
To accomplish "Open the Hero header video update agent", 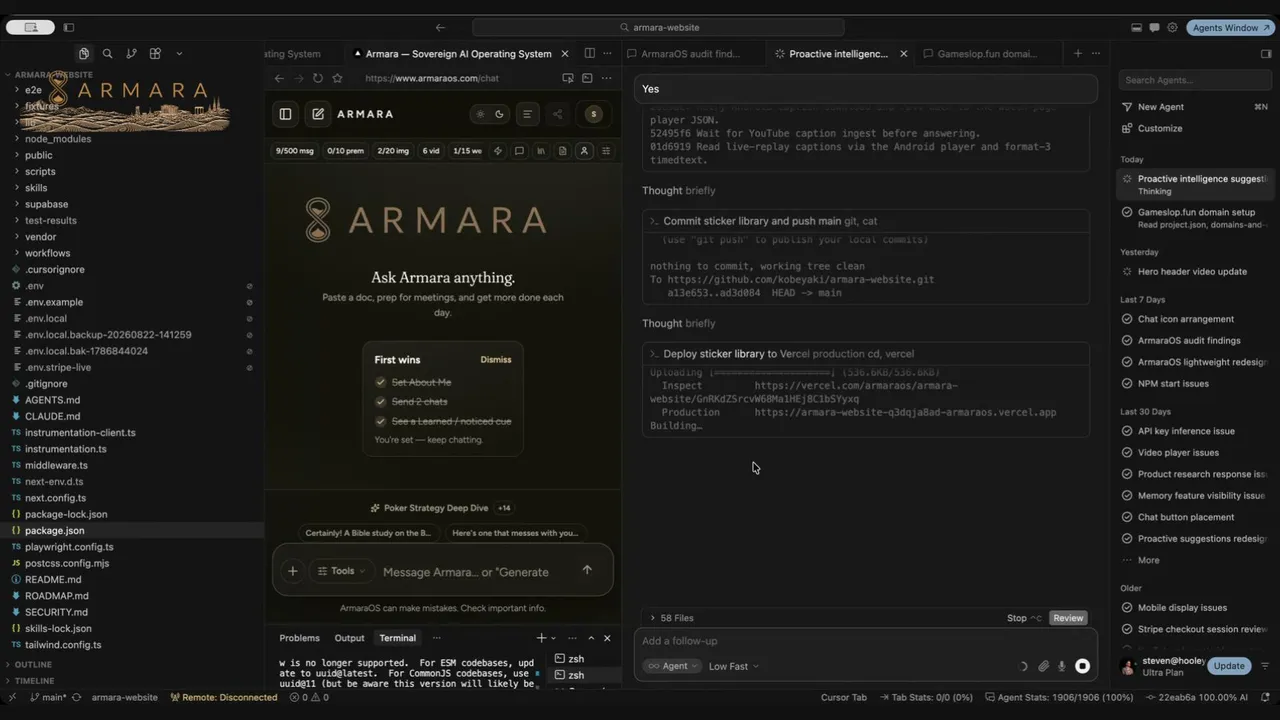I will pos(1194,271).
